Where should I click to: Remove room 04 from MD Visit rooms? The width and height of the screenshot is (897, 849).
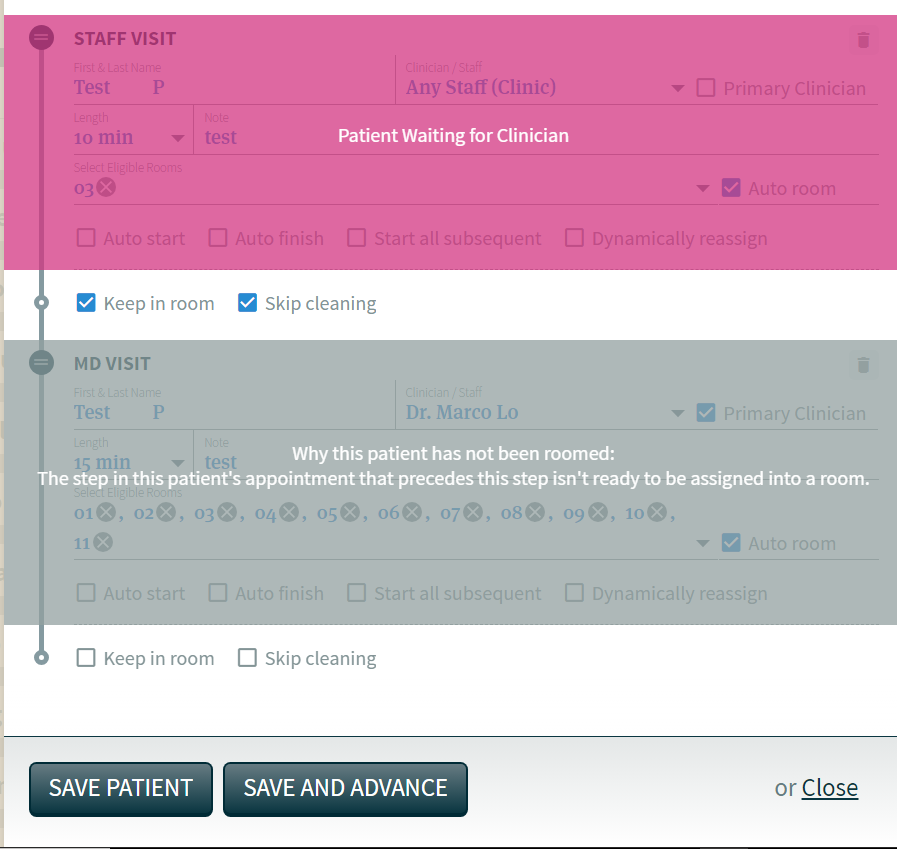click(289, 512)
